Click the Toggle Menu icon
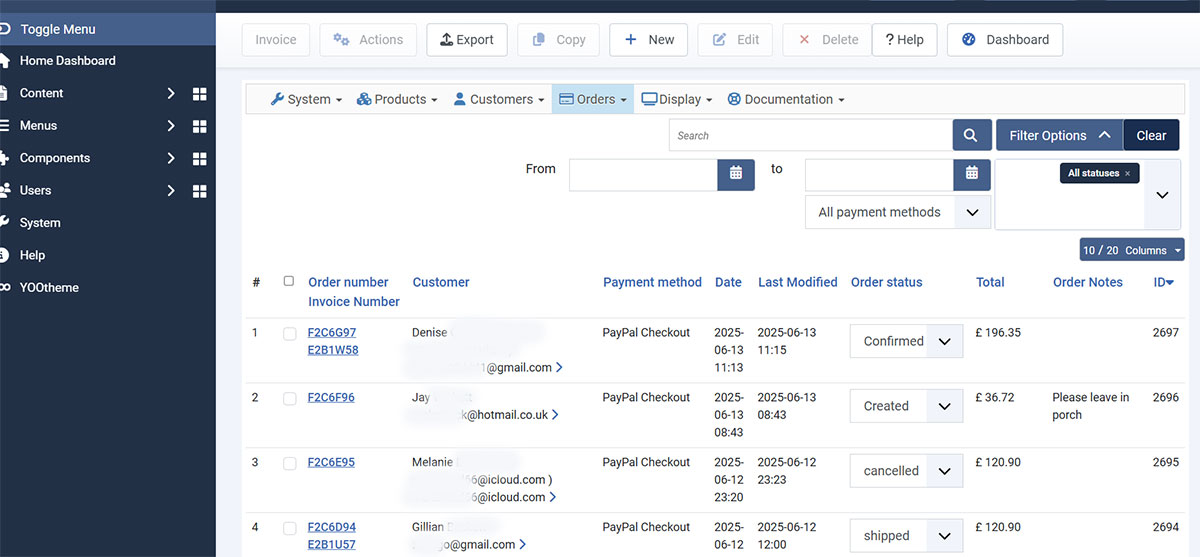1200x557 pixels. (6, 29)
